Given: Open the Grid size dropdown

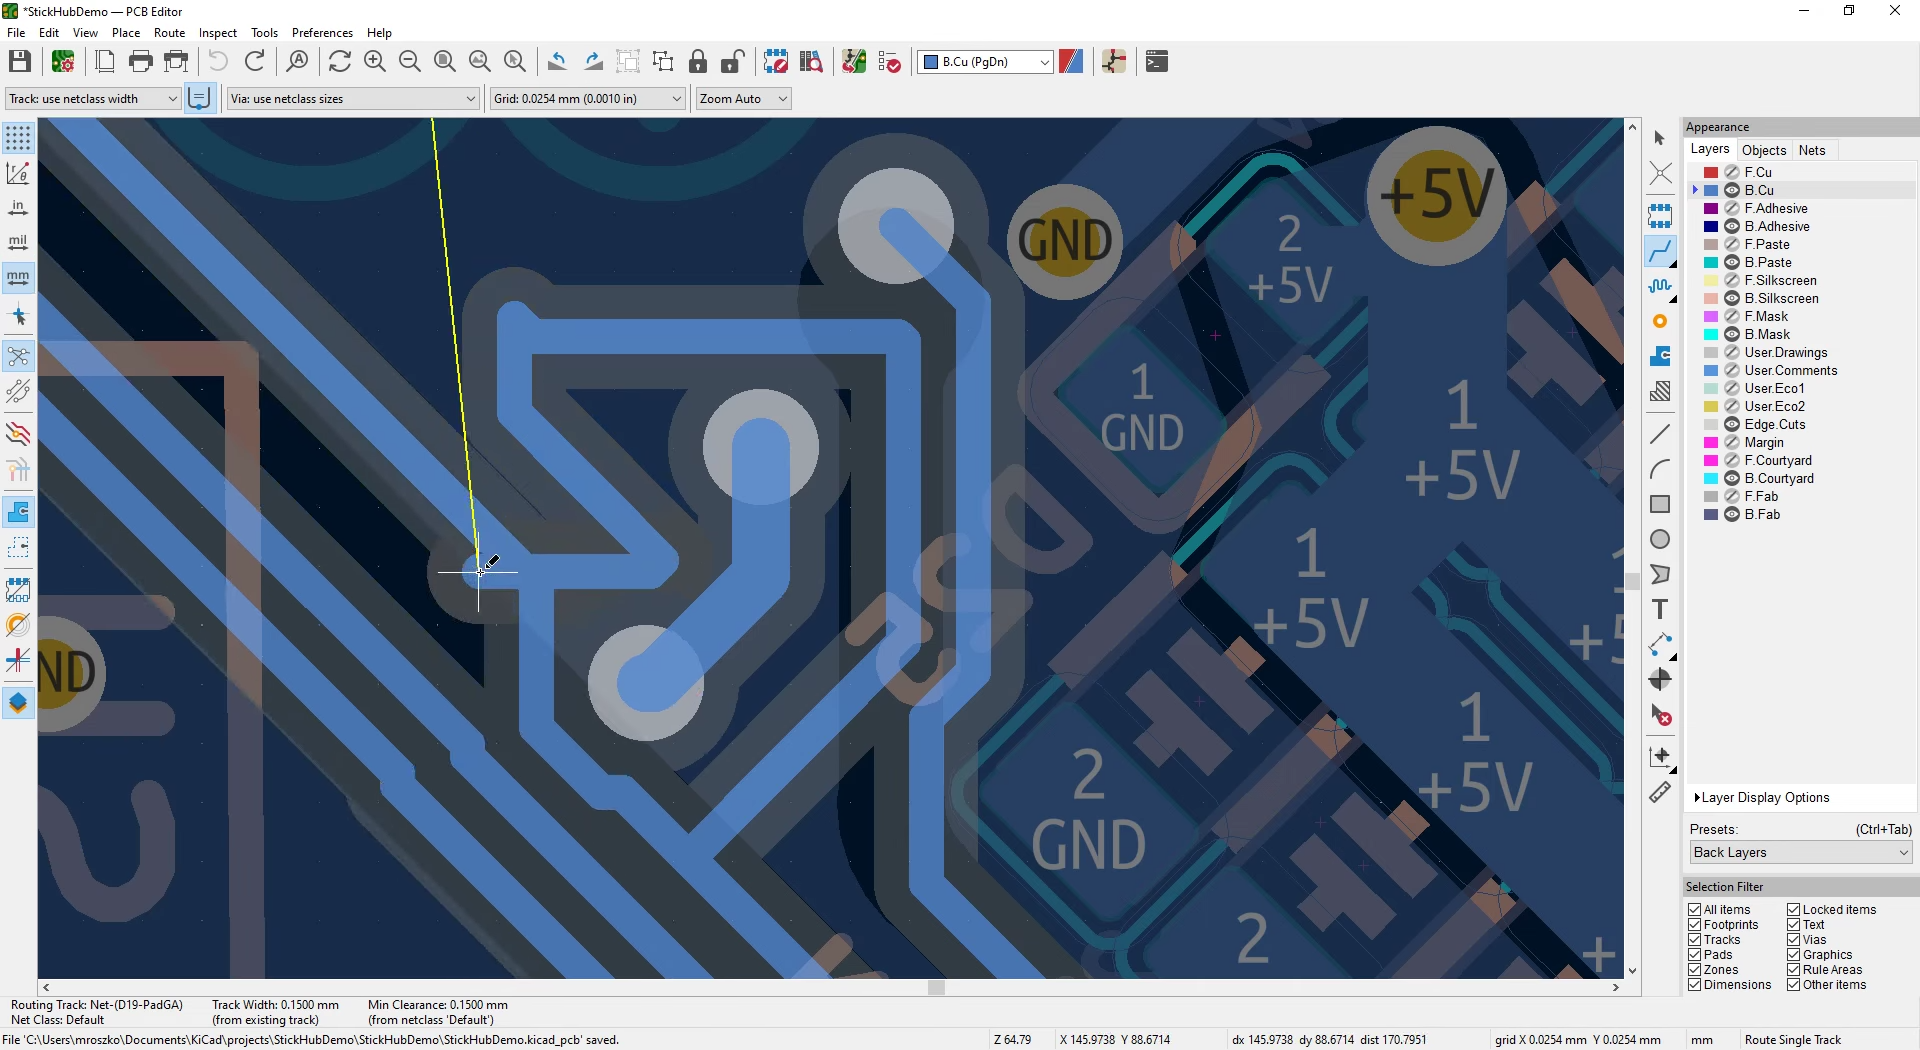Looking at the screenshot, I should point(588,99).
